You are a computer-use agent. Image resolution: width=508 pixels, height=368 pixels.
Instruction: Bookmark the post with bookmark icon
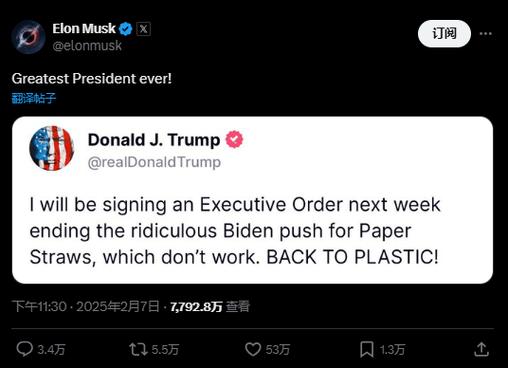click(367, 349)
